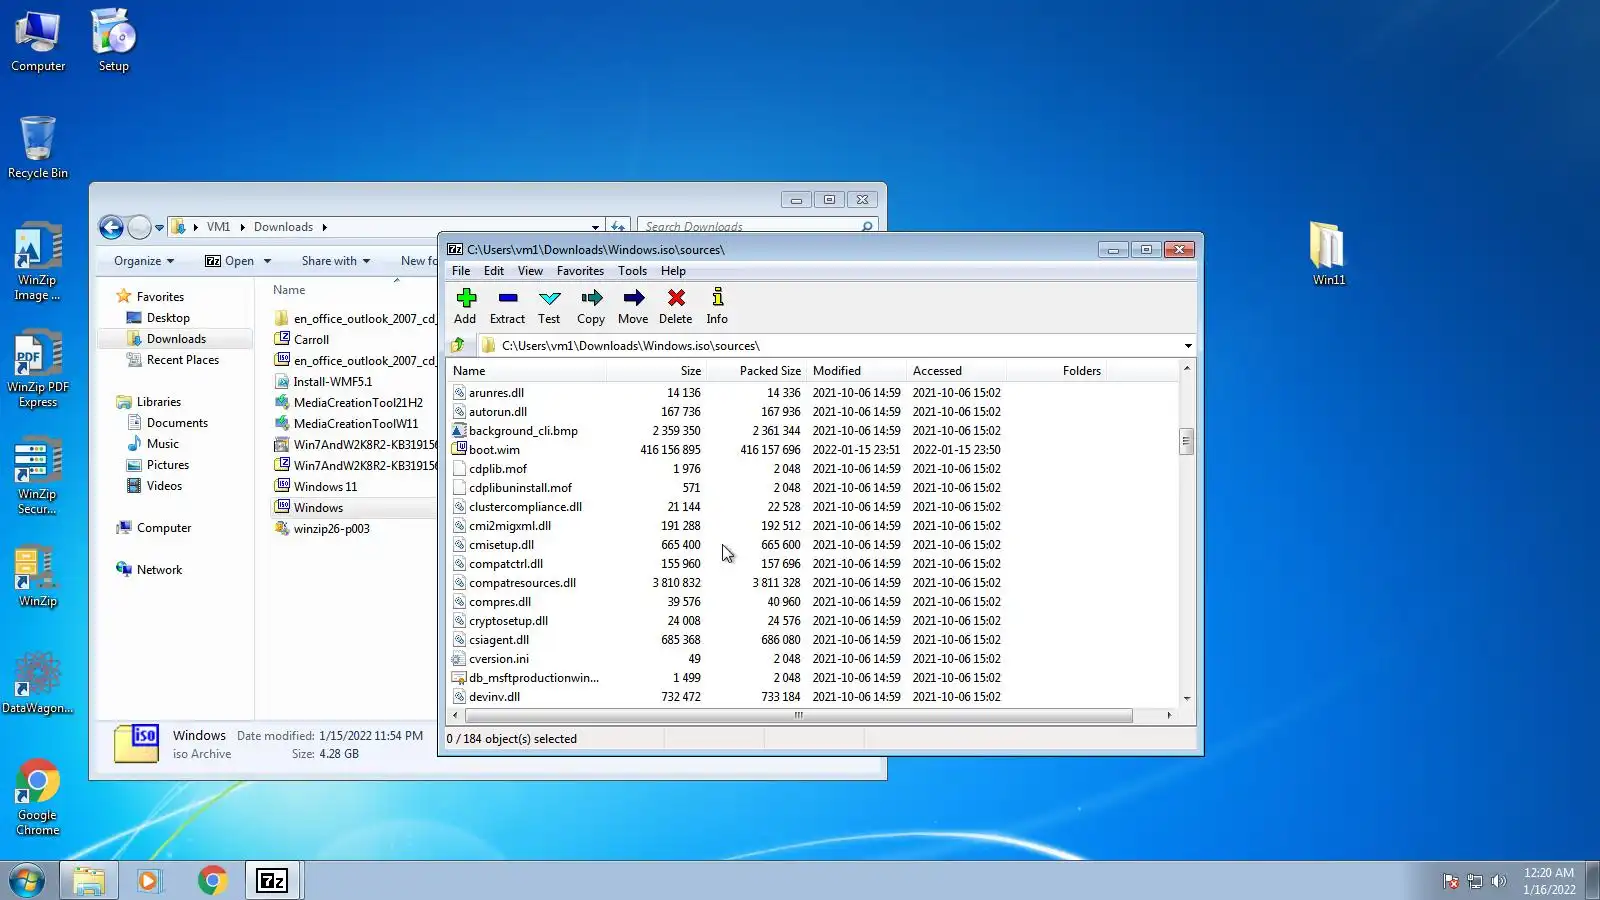This screenshot has width=1600, height=900.
Task: Select the Computer desktop icon
Action: pos(38,41)
